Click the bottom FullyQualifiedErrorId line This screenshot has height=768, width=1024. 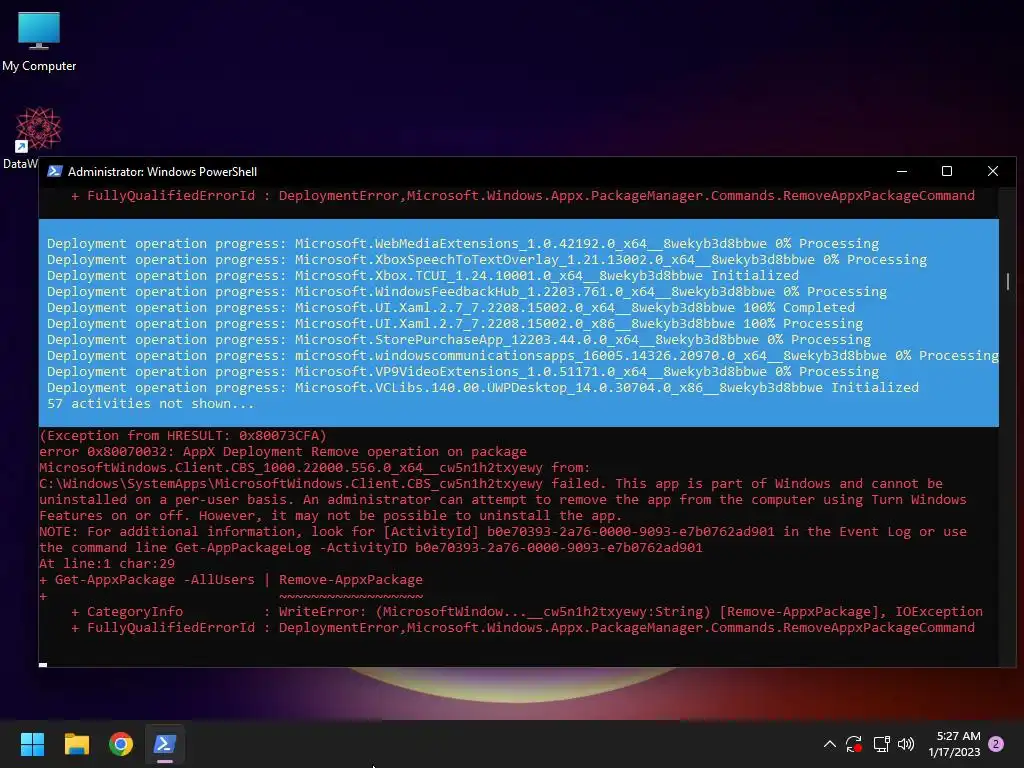click(x=522, y=628)
